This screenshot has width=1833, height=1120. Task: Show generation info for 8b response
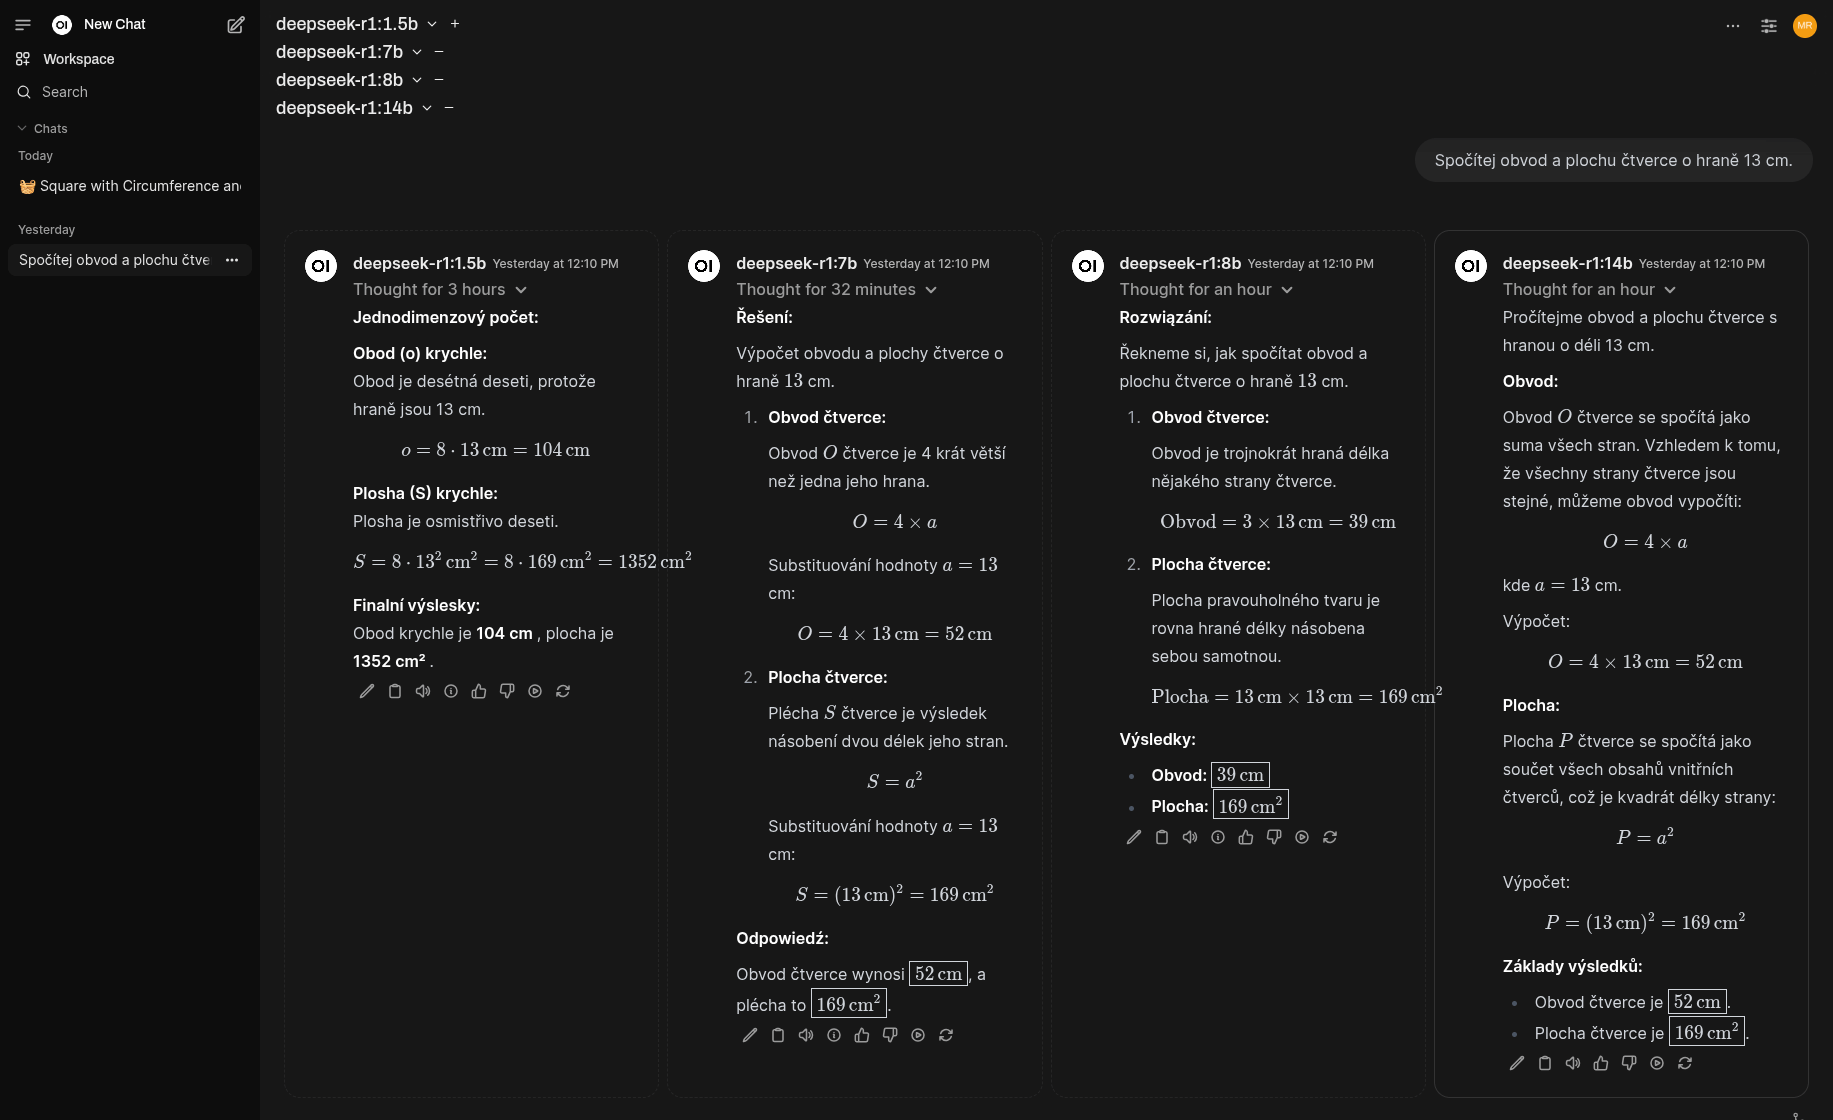[x=1218, y=837]
